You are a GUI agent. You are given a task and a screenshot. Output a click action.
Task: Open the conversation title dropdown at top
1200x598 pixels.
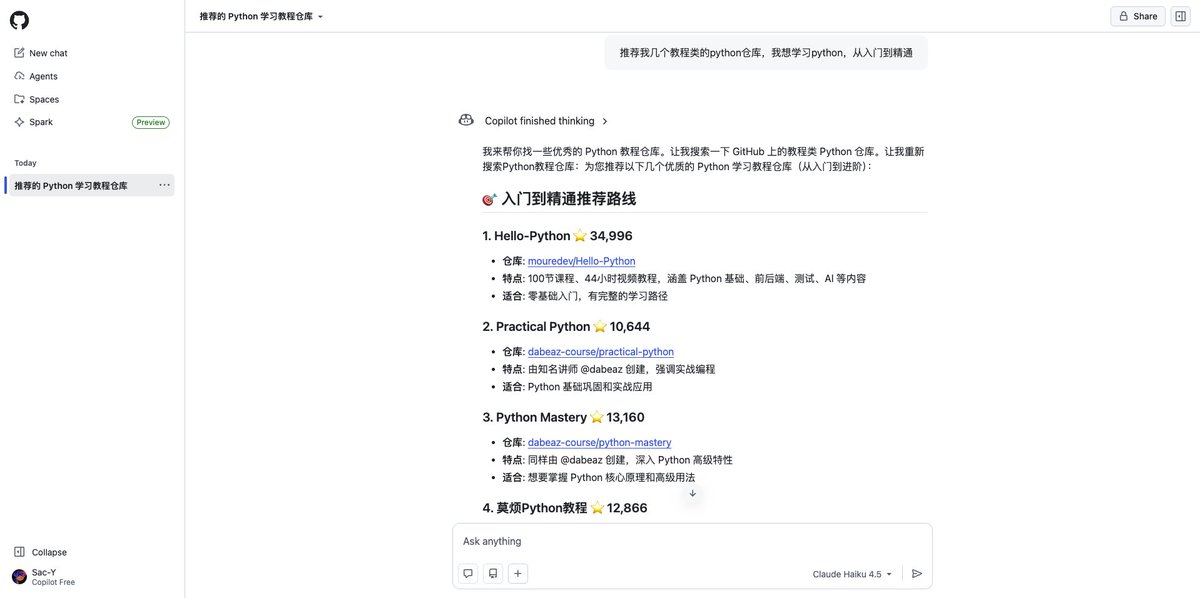click(261, 16)
